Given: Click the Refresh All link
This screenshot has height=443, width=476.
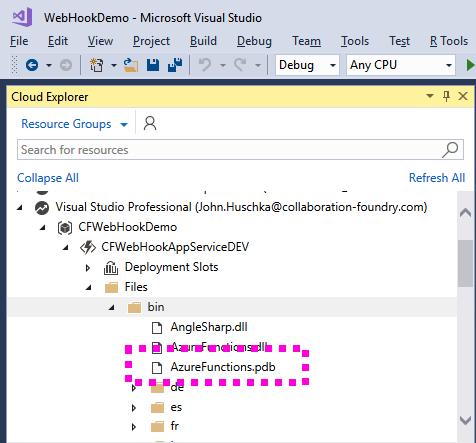Looking at the screenshot, I should pos(437,178).
